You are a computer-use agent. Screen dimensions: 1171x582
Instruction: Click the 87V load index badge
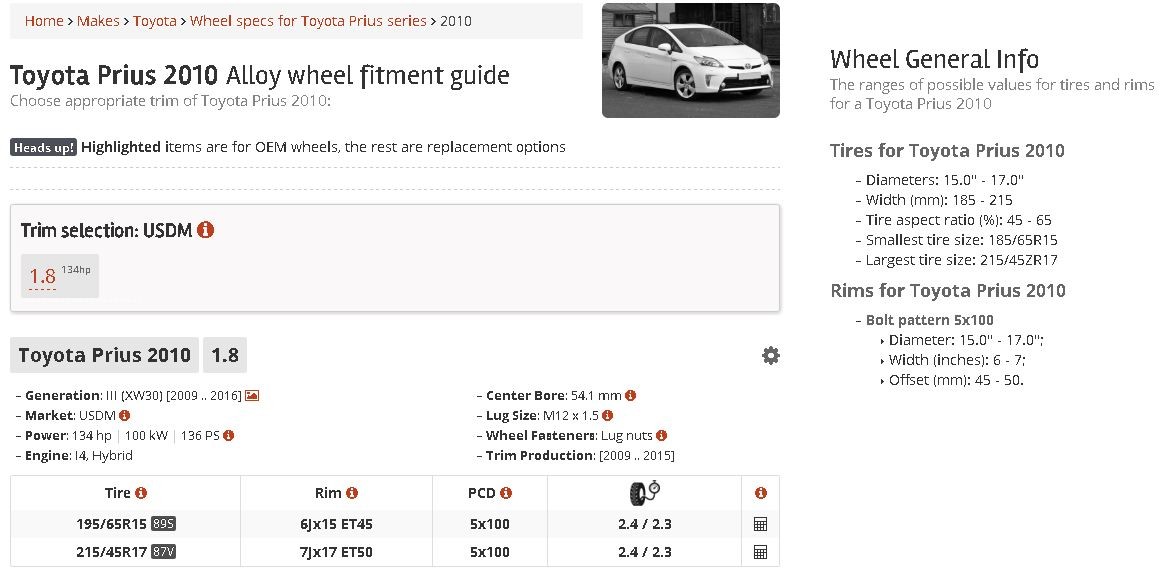[164, 552]
